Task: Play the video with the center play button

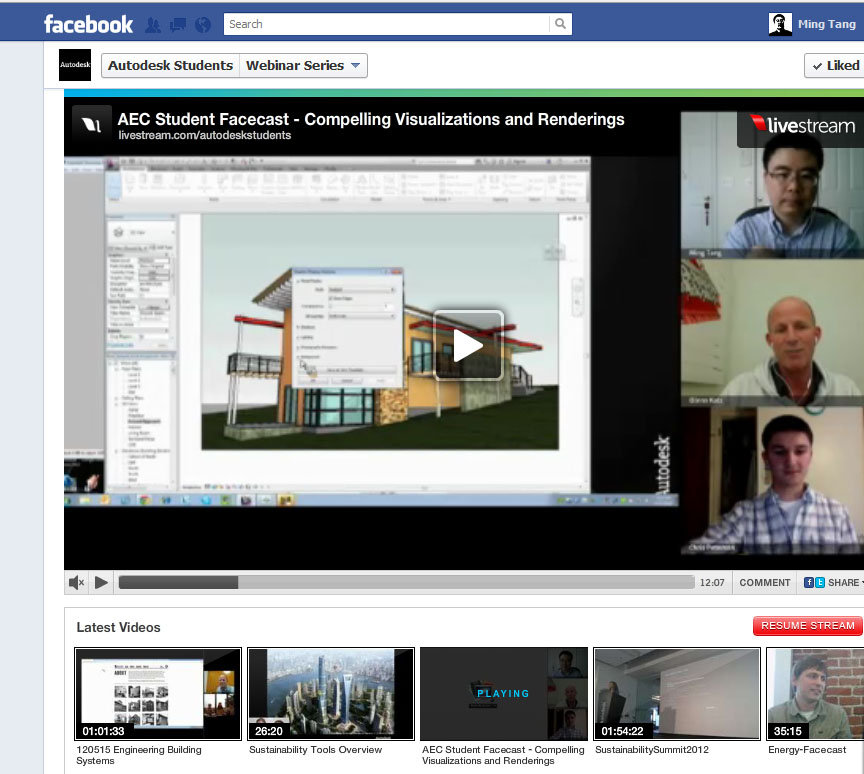Action: (x=468, y=345)
